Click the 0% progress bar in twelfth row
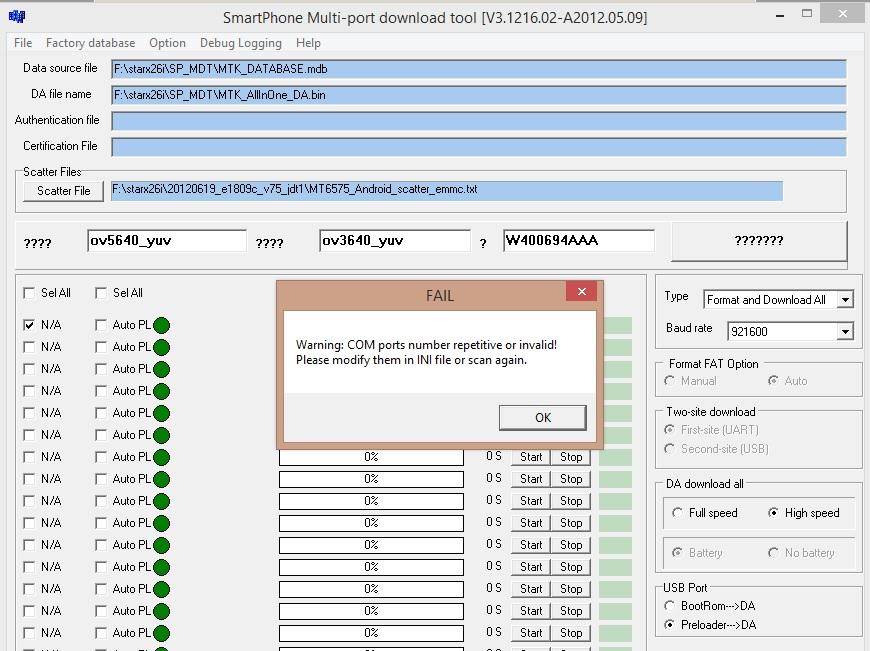Screen dimensions: 870x651 (x=371, y=567)
